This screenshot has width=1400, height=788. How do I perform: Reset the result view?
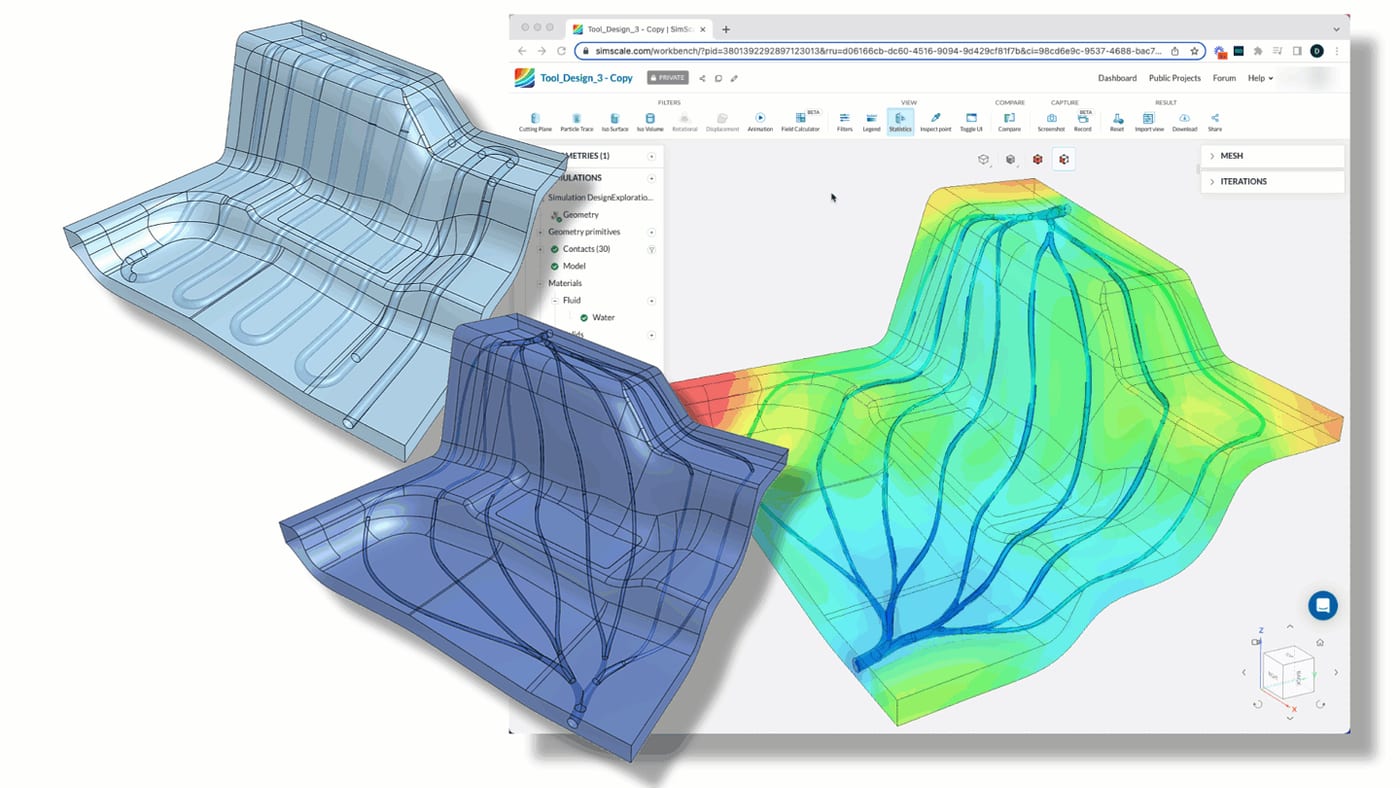coord(1117,122)
